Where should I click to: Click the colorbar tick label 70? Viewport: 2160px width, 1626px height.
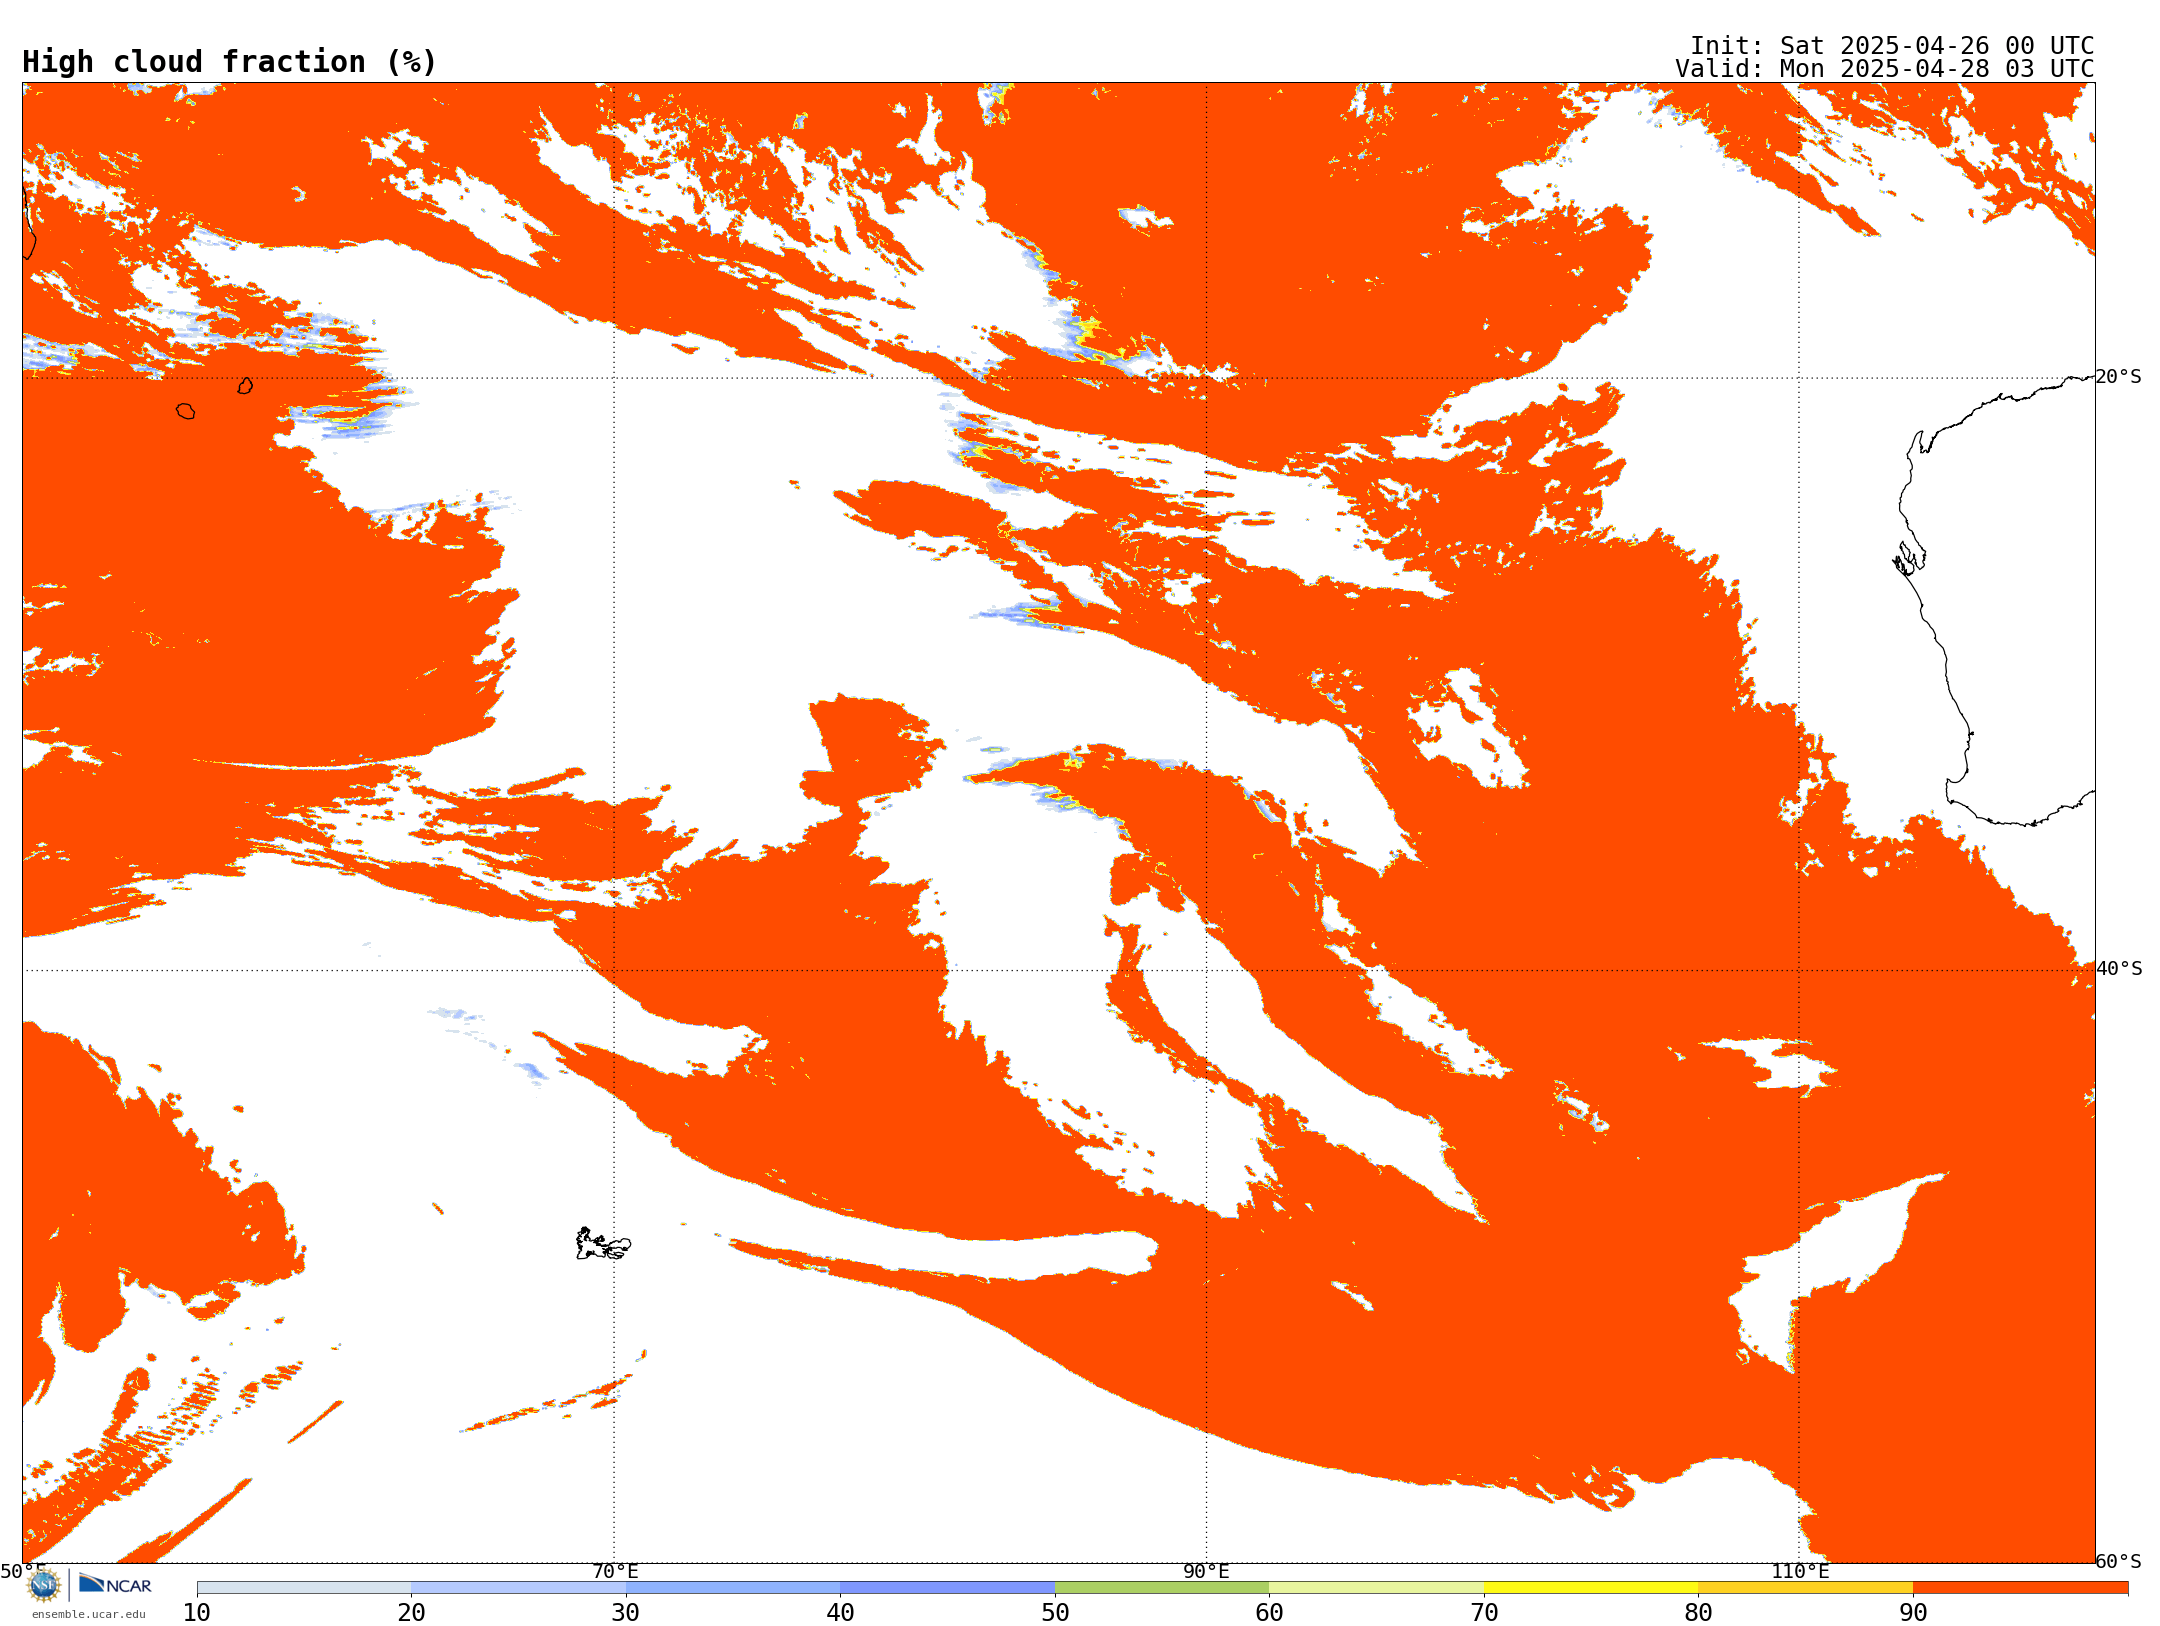pyautogui.click(x=1484, y=1612)
